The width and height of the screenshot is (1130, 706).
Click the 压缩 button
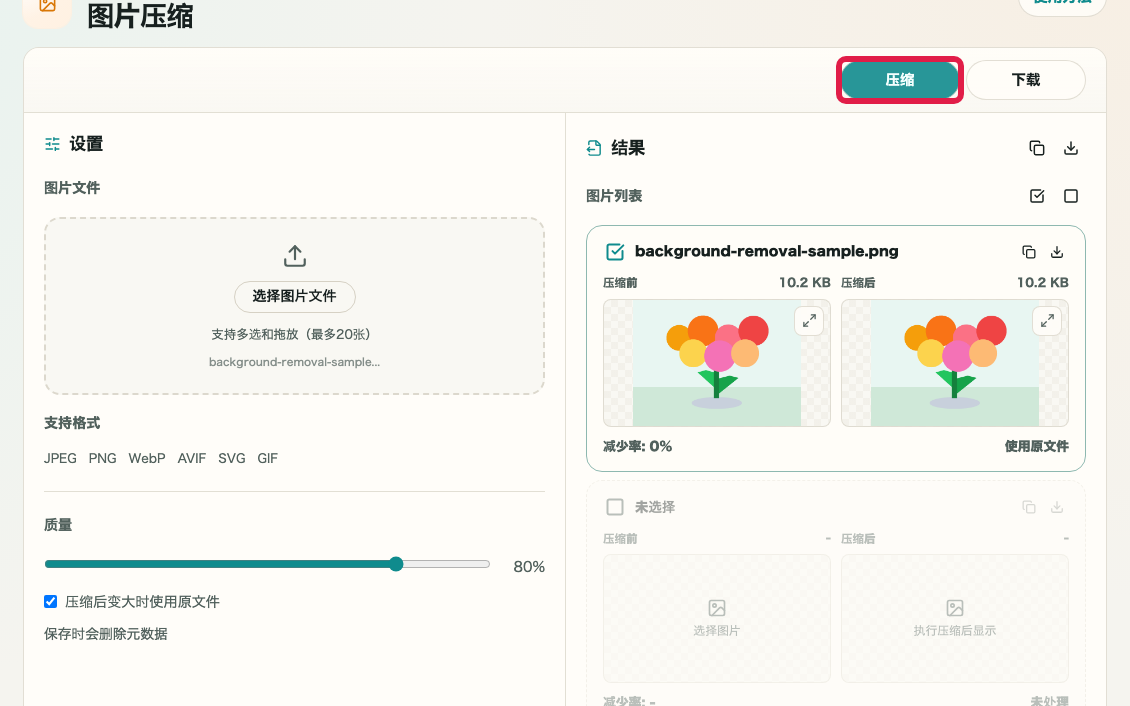click(899, 79)
